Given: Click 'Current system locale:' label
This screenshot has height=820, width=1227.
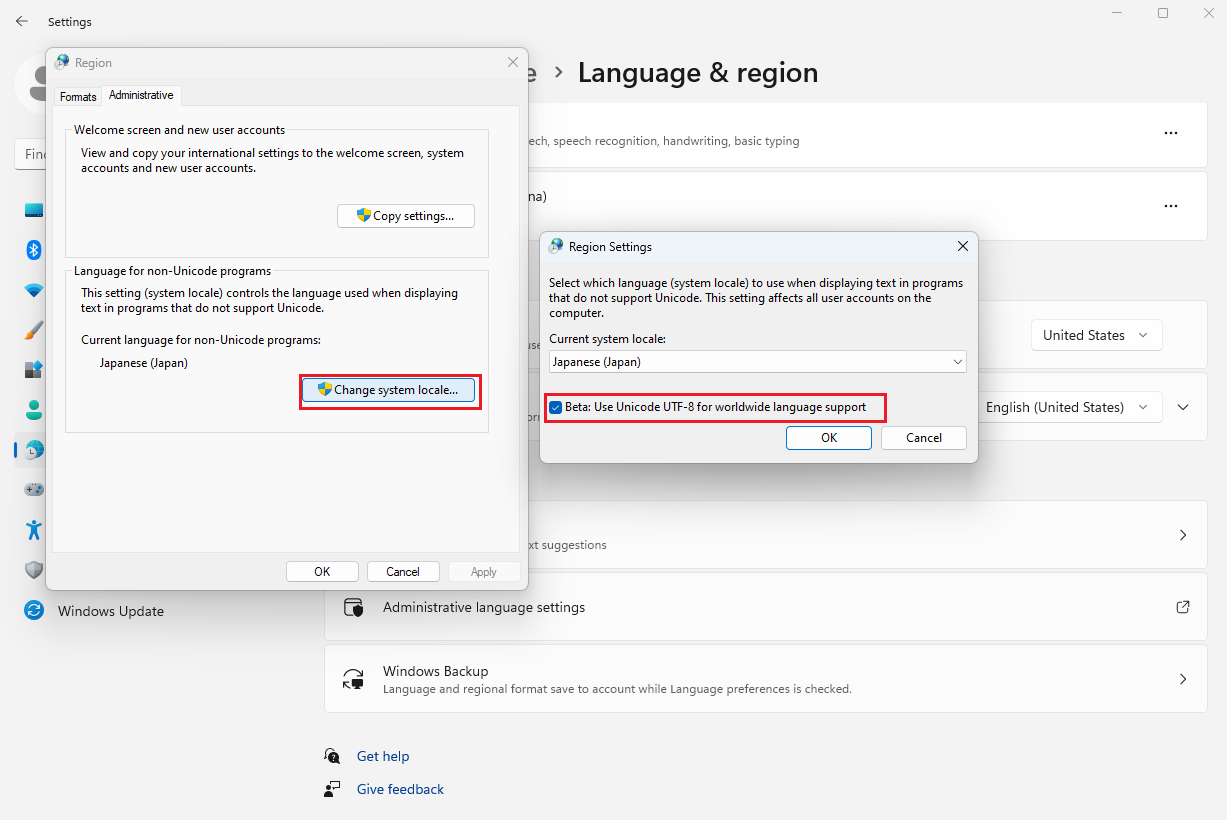Looking at the screenshot, I should tap(607, 339).
